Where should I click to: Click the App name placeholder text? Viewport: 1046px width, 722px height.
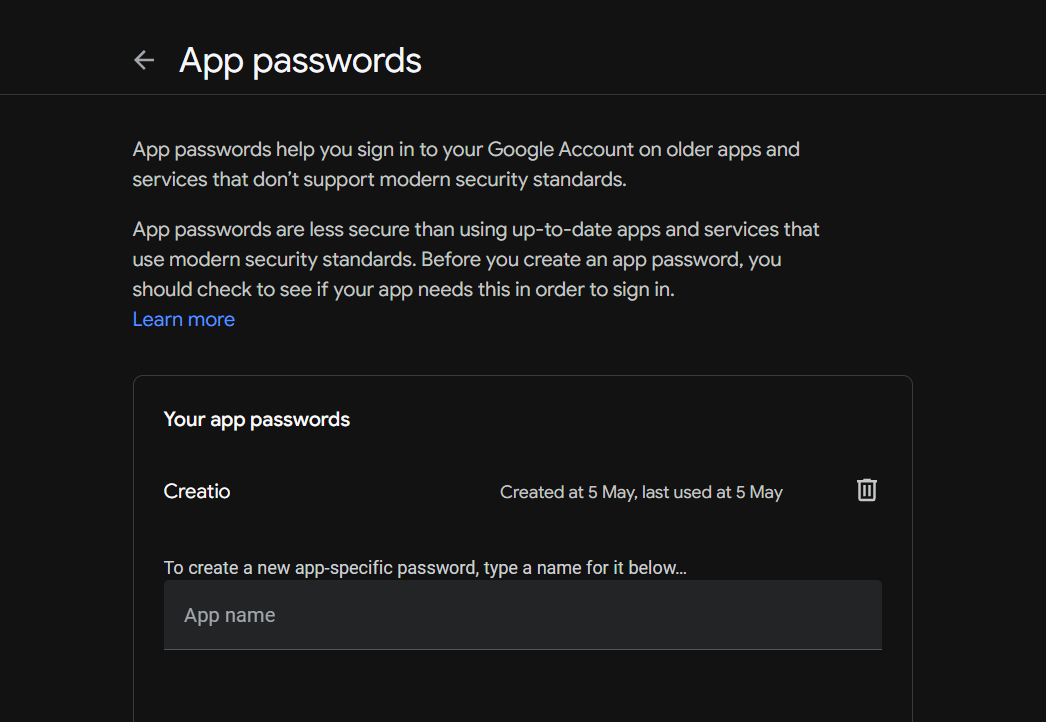[229, 615]
